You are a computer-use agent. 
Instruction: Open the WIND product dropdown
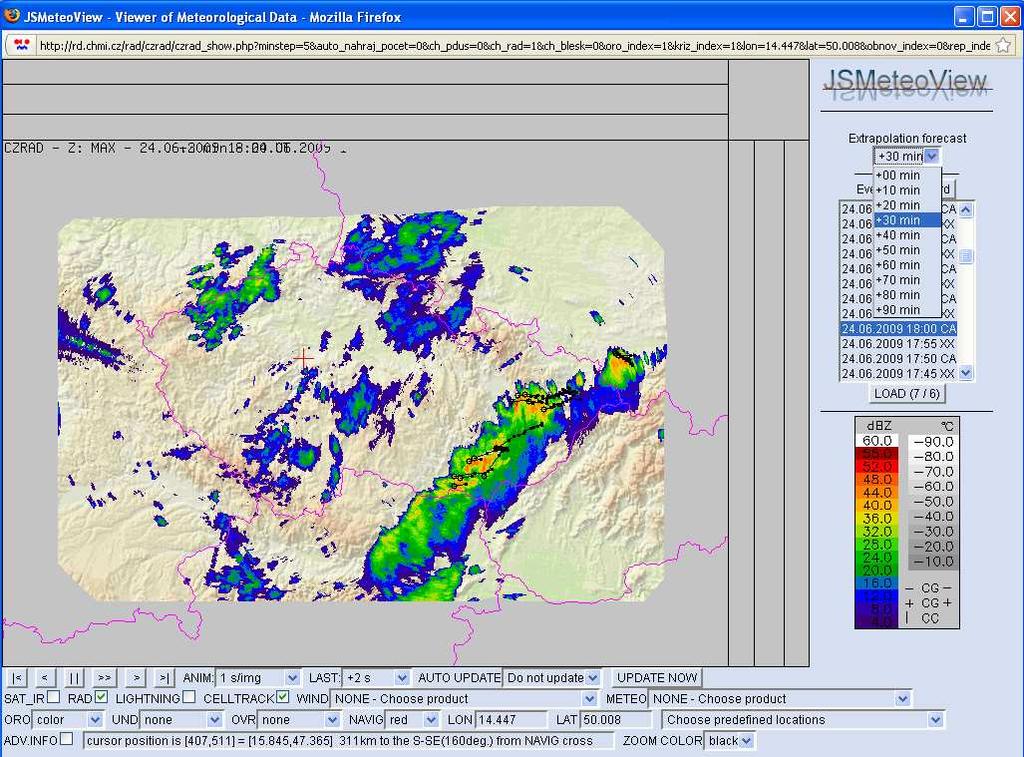point(463,699)
